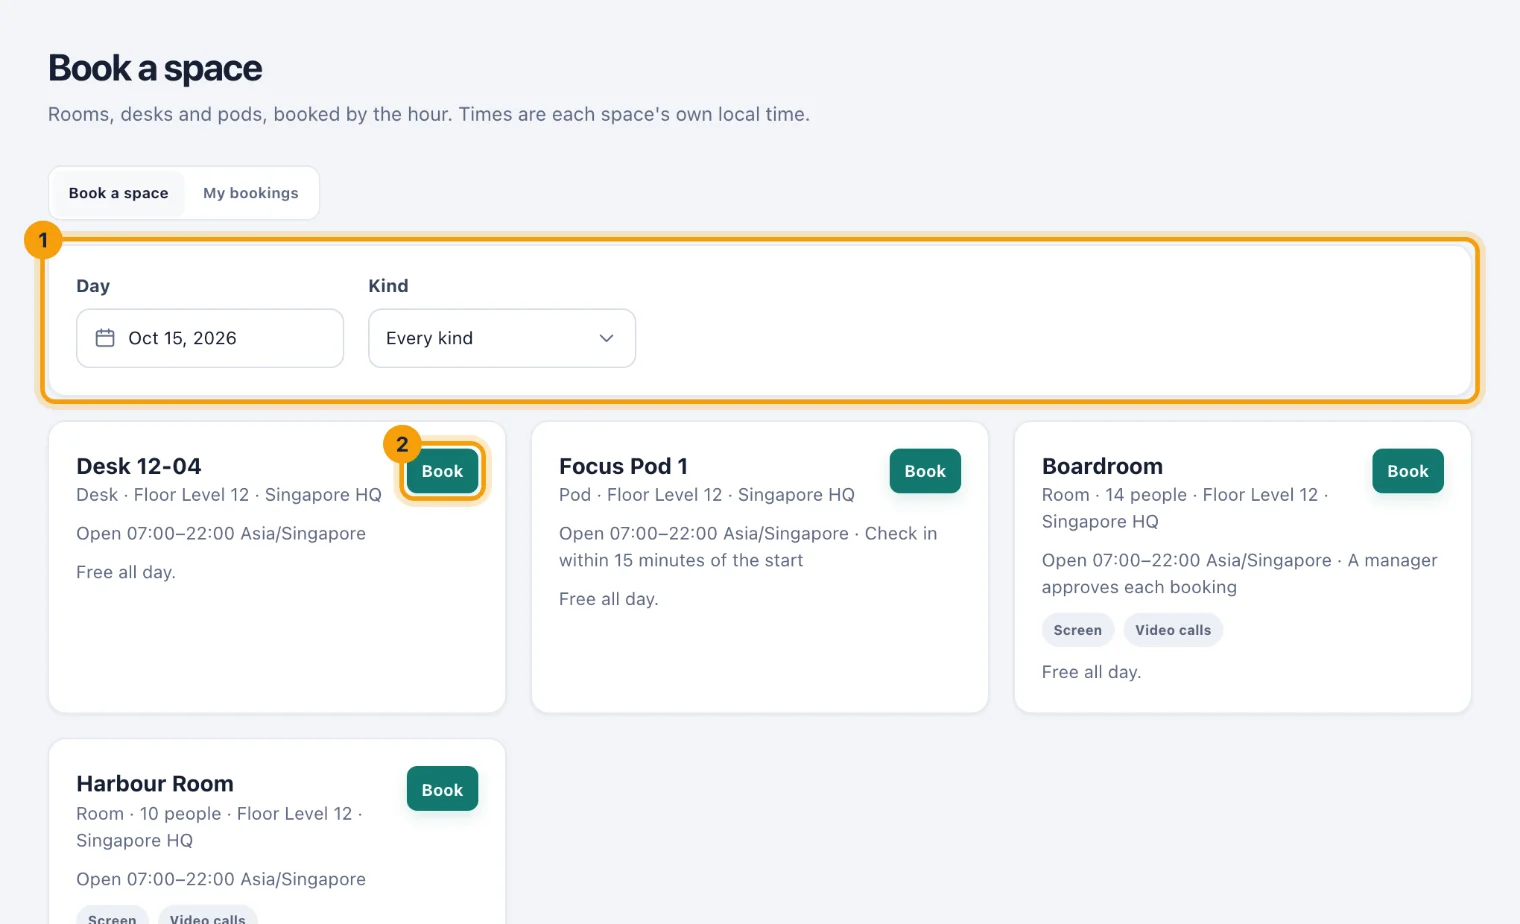Click the Desk 12-04 card title

139,466
